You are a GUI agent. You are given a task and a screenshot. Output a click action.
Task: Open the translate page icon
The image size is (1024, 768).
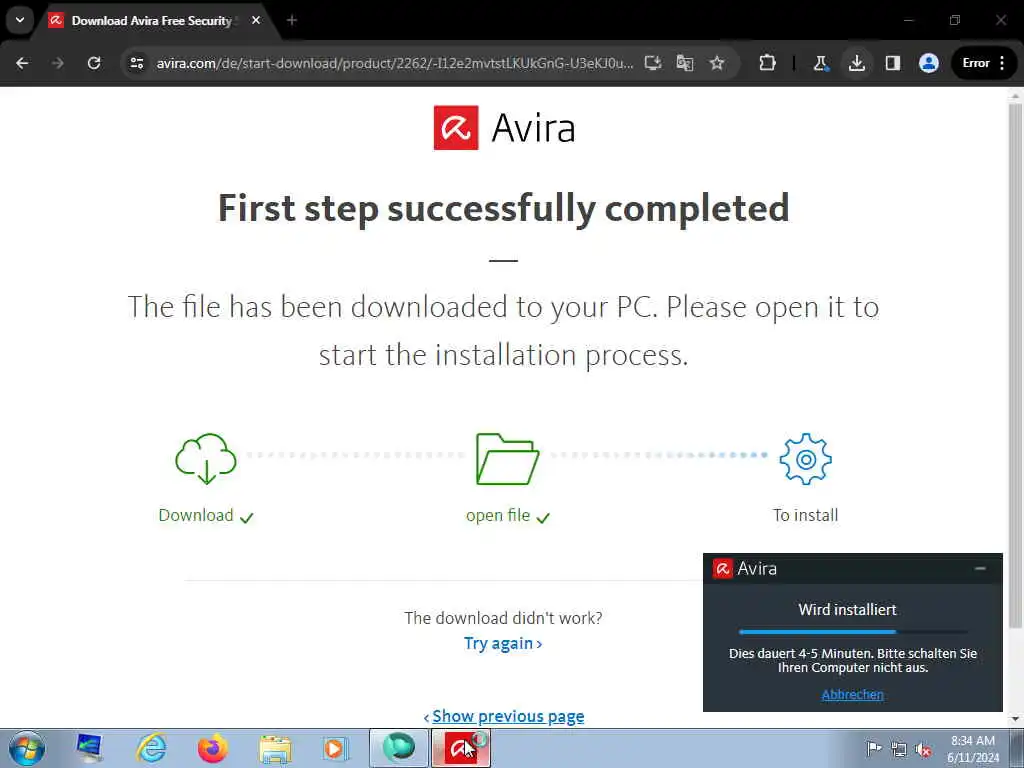click(x=685, y=63)
